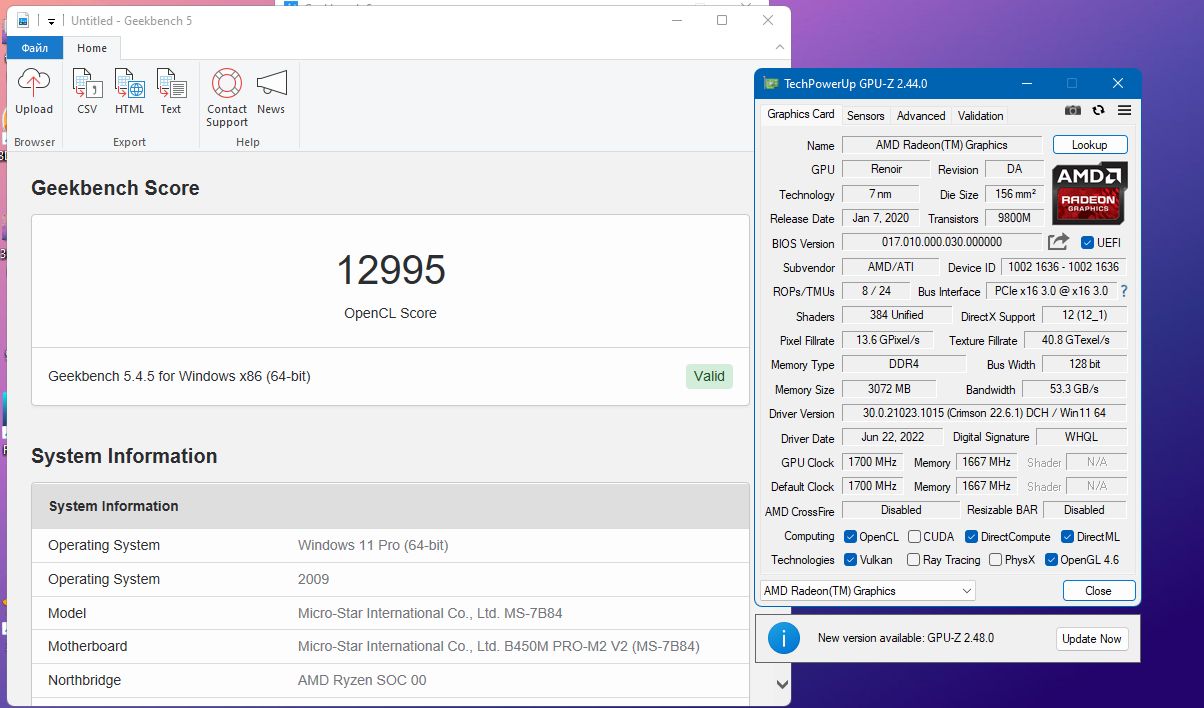Image resolution: width=1204 pixels, height=708 pixels.
Task: Open GPU-Z hamburger menu
Action: 1124,110
